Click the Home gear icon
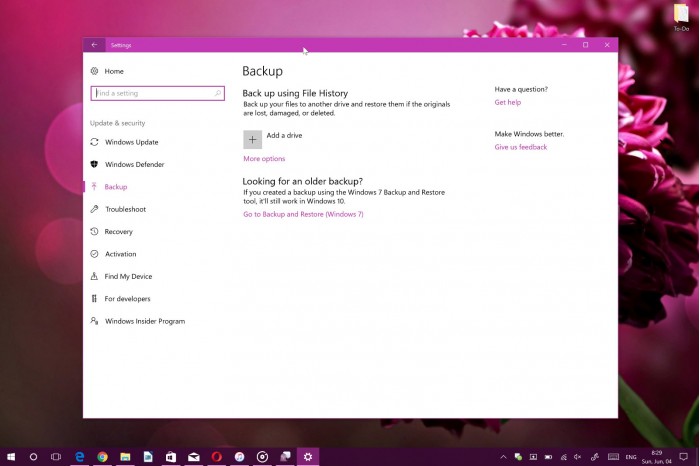This screenshot has width=700, height=466. point(94,71)
